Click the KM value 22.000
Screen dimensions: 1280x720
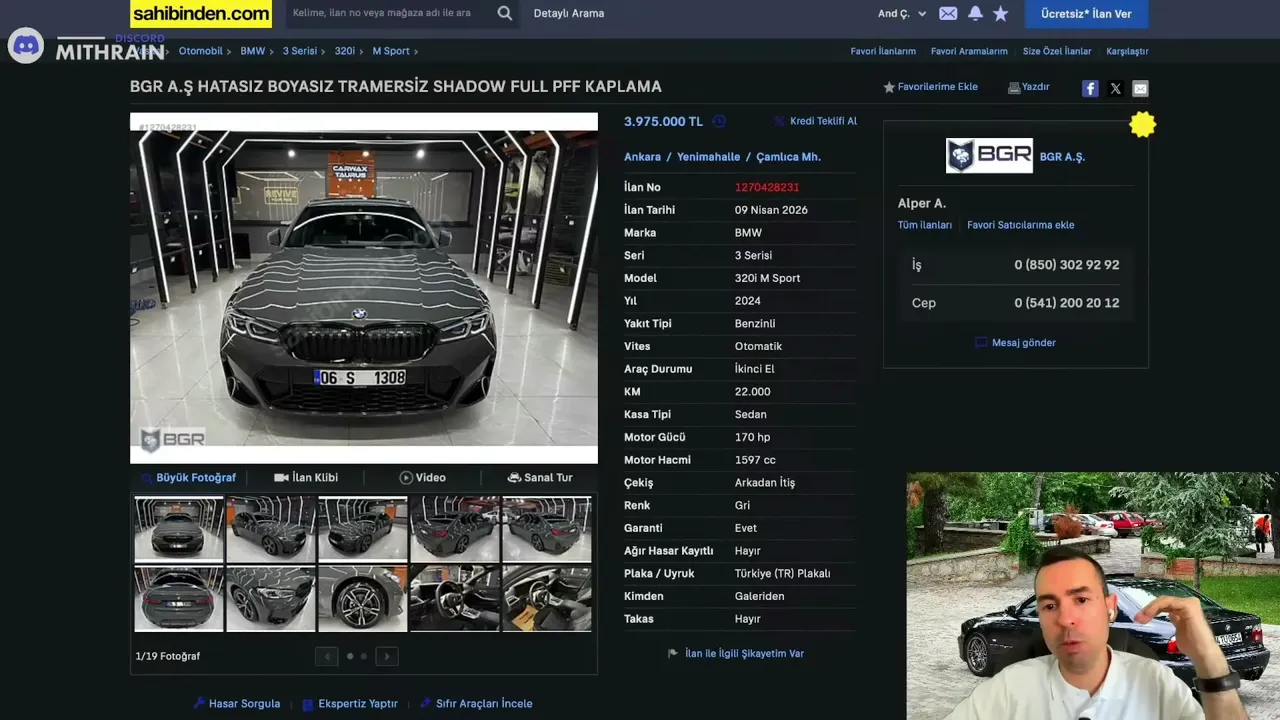tap(752, 392)
